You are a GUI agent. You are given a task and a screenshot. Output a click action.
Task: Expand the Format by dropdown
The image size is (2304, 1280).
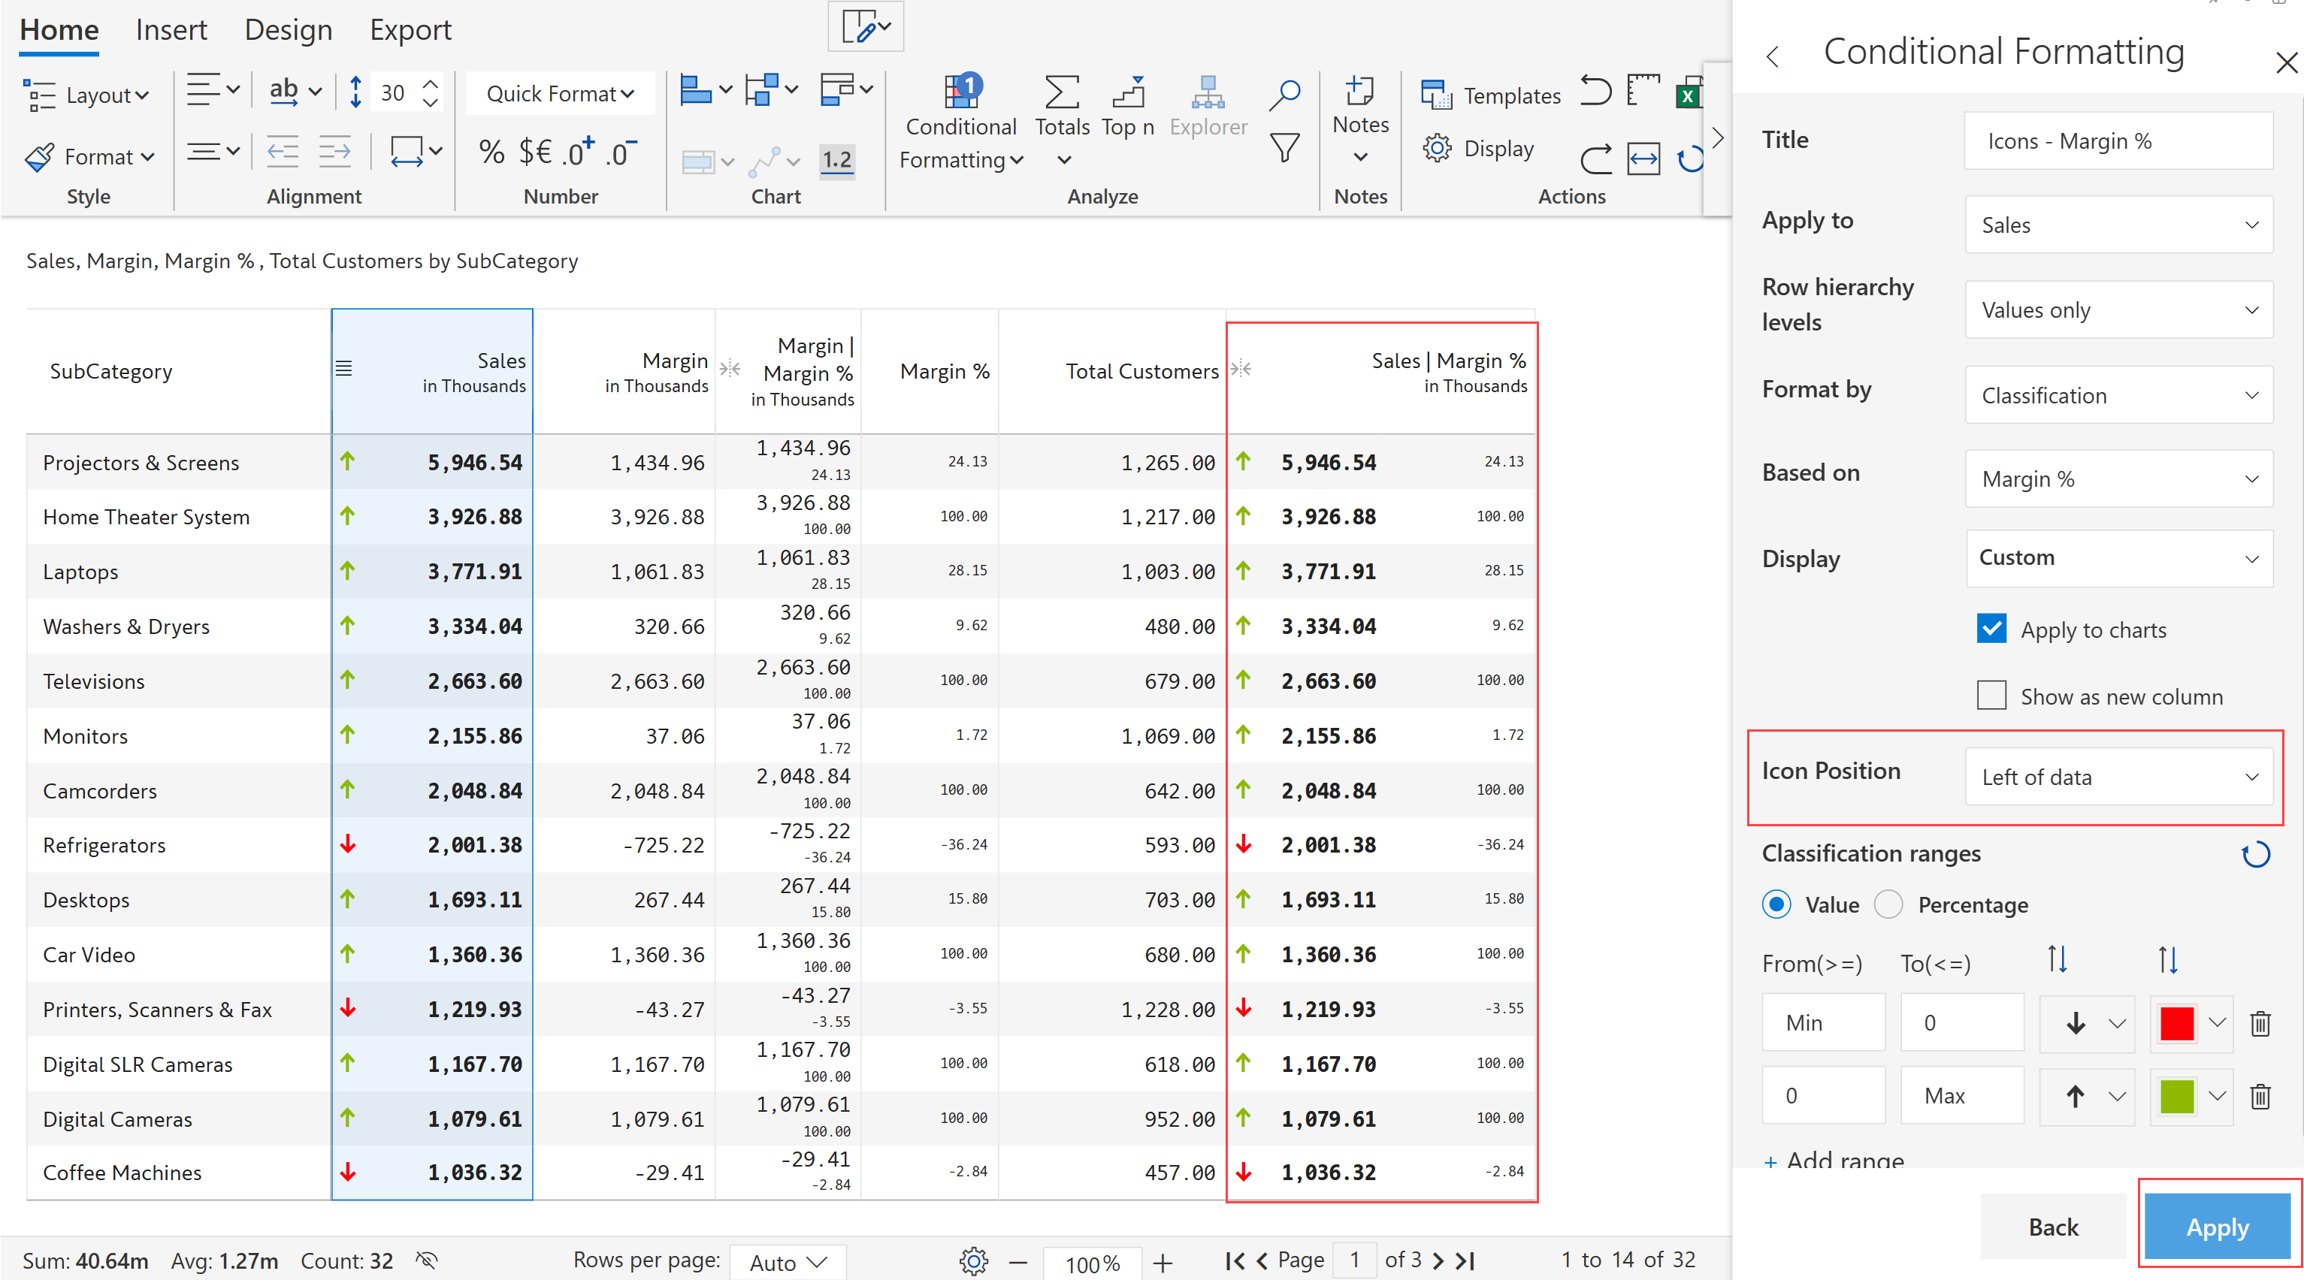coord(2118,395)
